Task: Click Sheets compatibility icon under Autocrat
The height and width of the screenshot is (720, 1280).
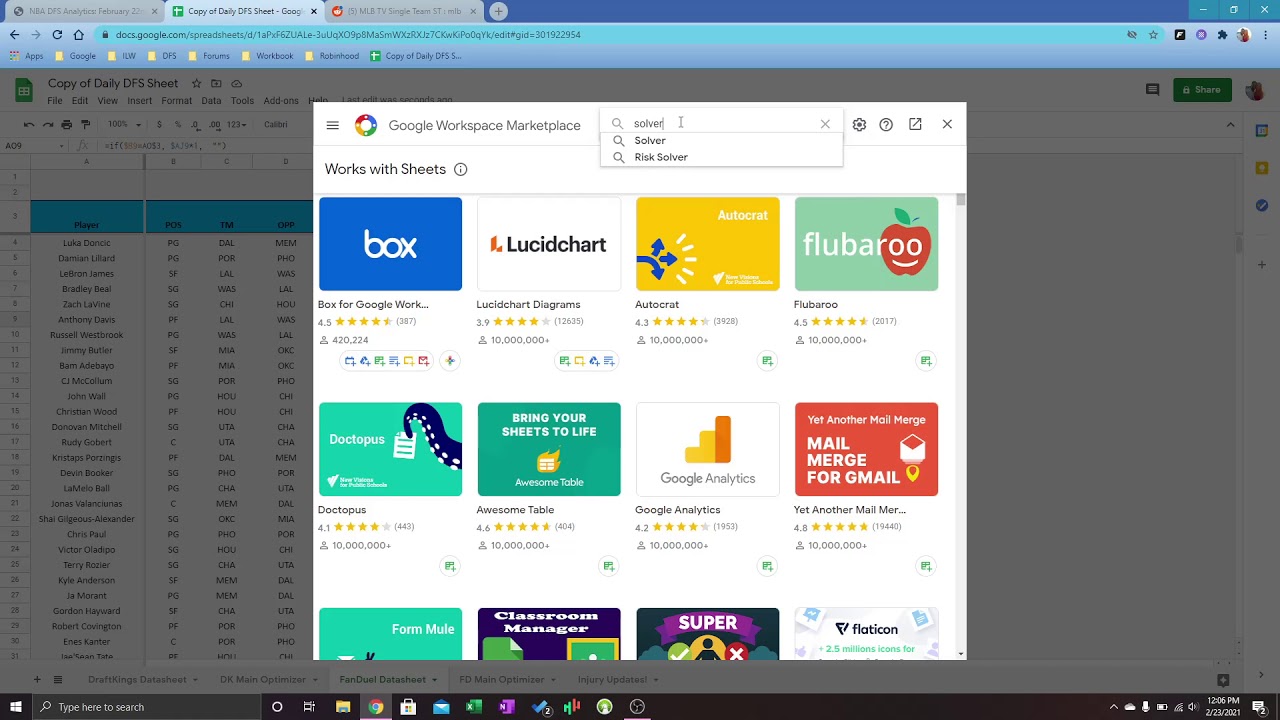Action: (767, 361)
